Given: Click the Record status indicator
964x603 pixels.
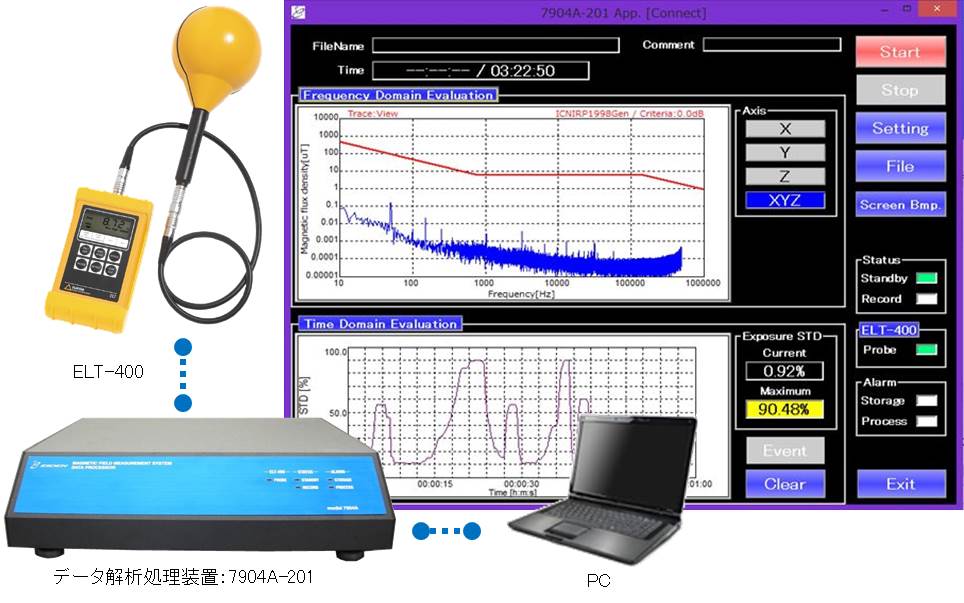Looking at the screenshot, I should [929, 299].
